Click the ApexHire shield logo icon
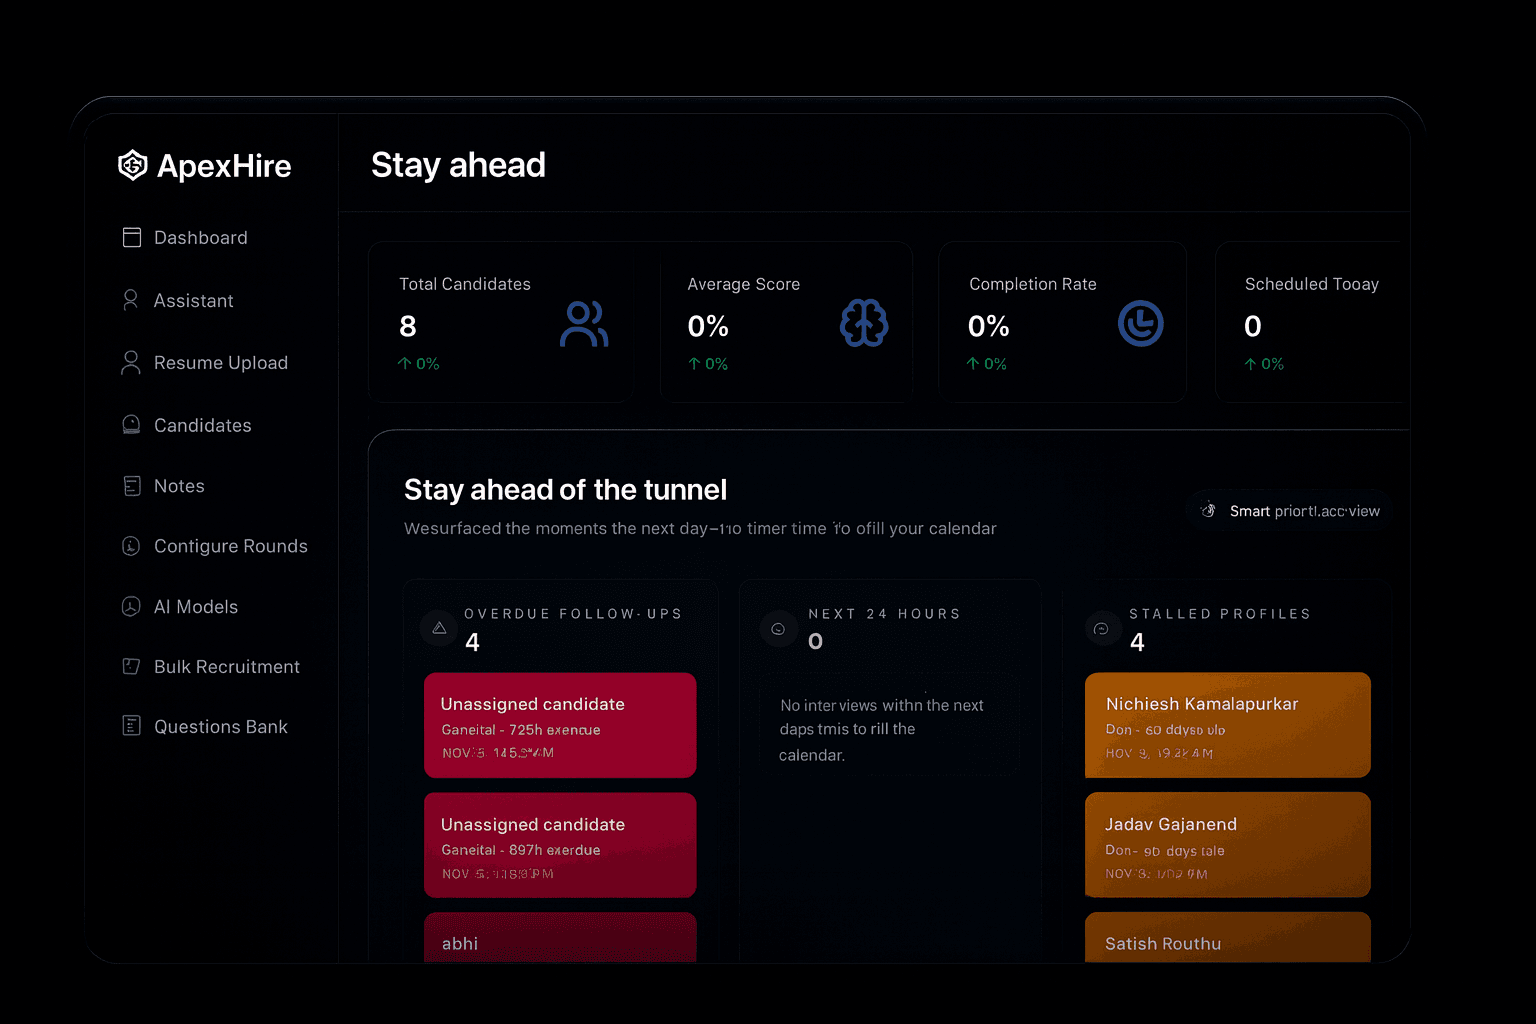 click(x=132, y=165)
